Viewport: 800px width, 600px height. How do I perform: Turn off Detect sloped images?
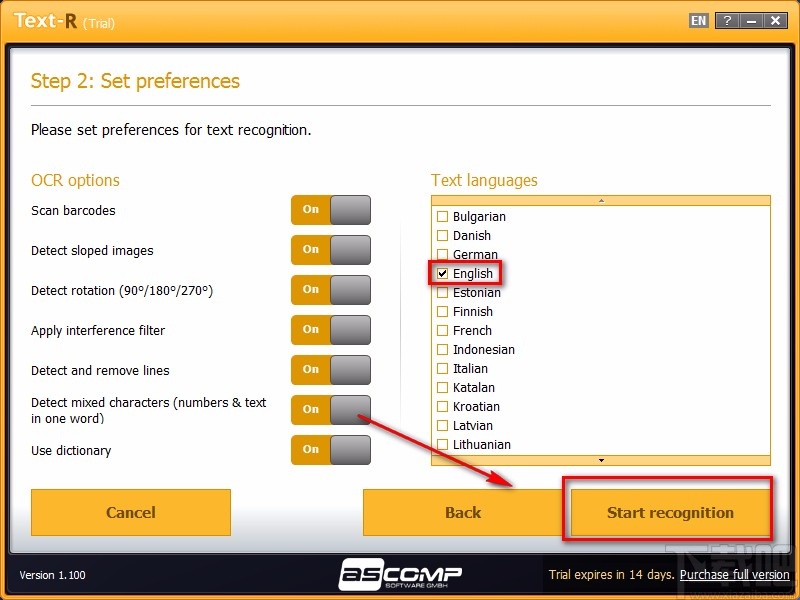[x=331, y=250]
